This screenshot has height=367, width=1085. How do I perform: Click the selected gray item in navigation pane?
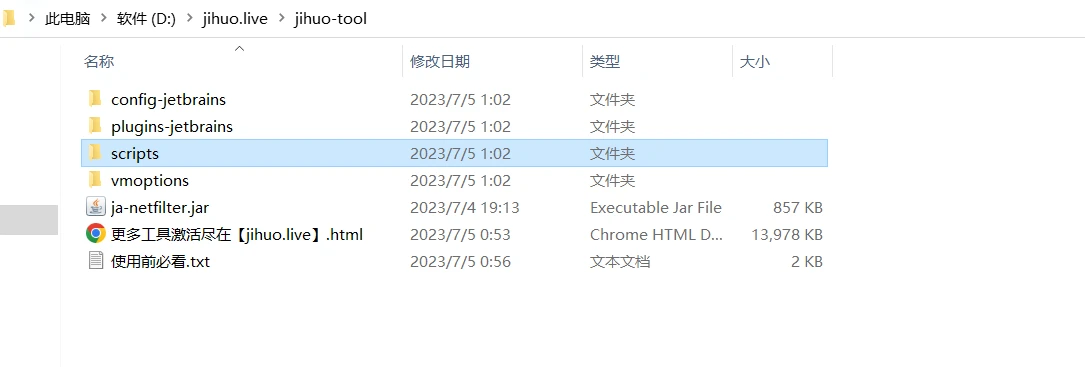tap(29, 220)
